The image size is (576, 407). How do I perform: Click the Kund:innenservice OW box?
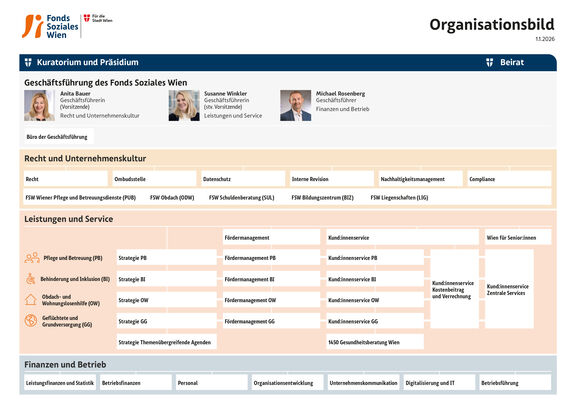point(375,300)
